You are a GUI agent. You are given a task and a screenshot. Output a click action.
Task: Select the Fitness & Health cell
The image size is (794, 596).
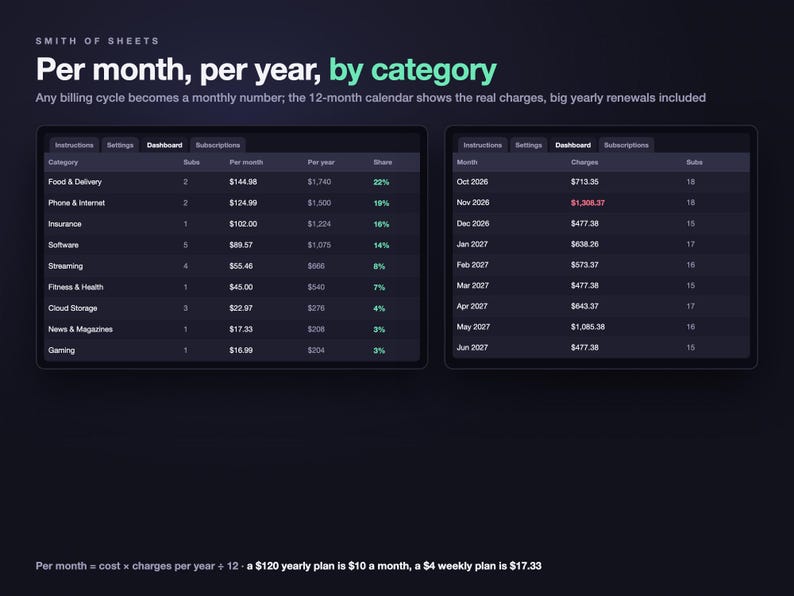click(x=75, y=287)
